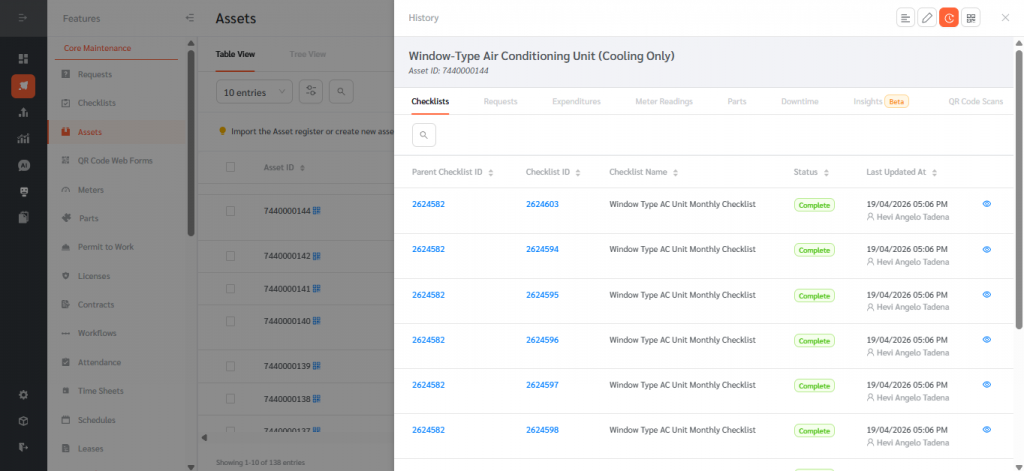Click the filter icon in Assets toolbar
Screen dimensions: 1024x471
311,92
